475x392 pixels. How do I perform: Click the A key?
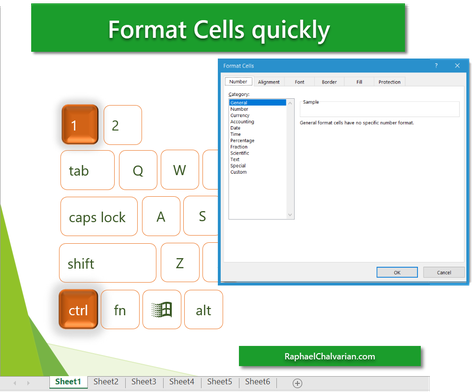pos(161,216)
